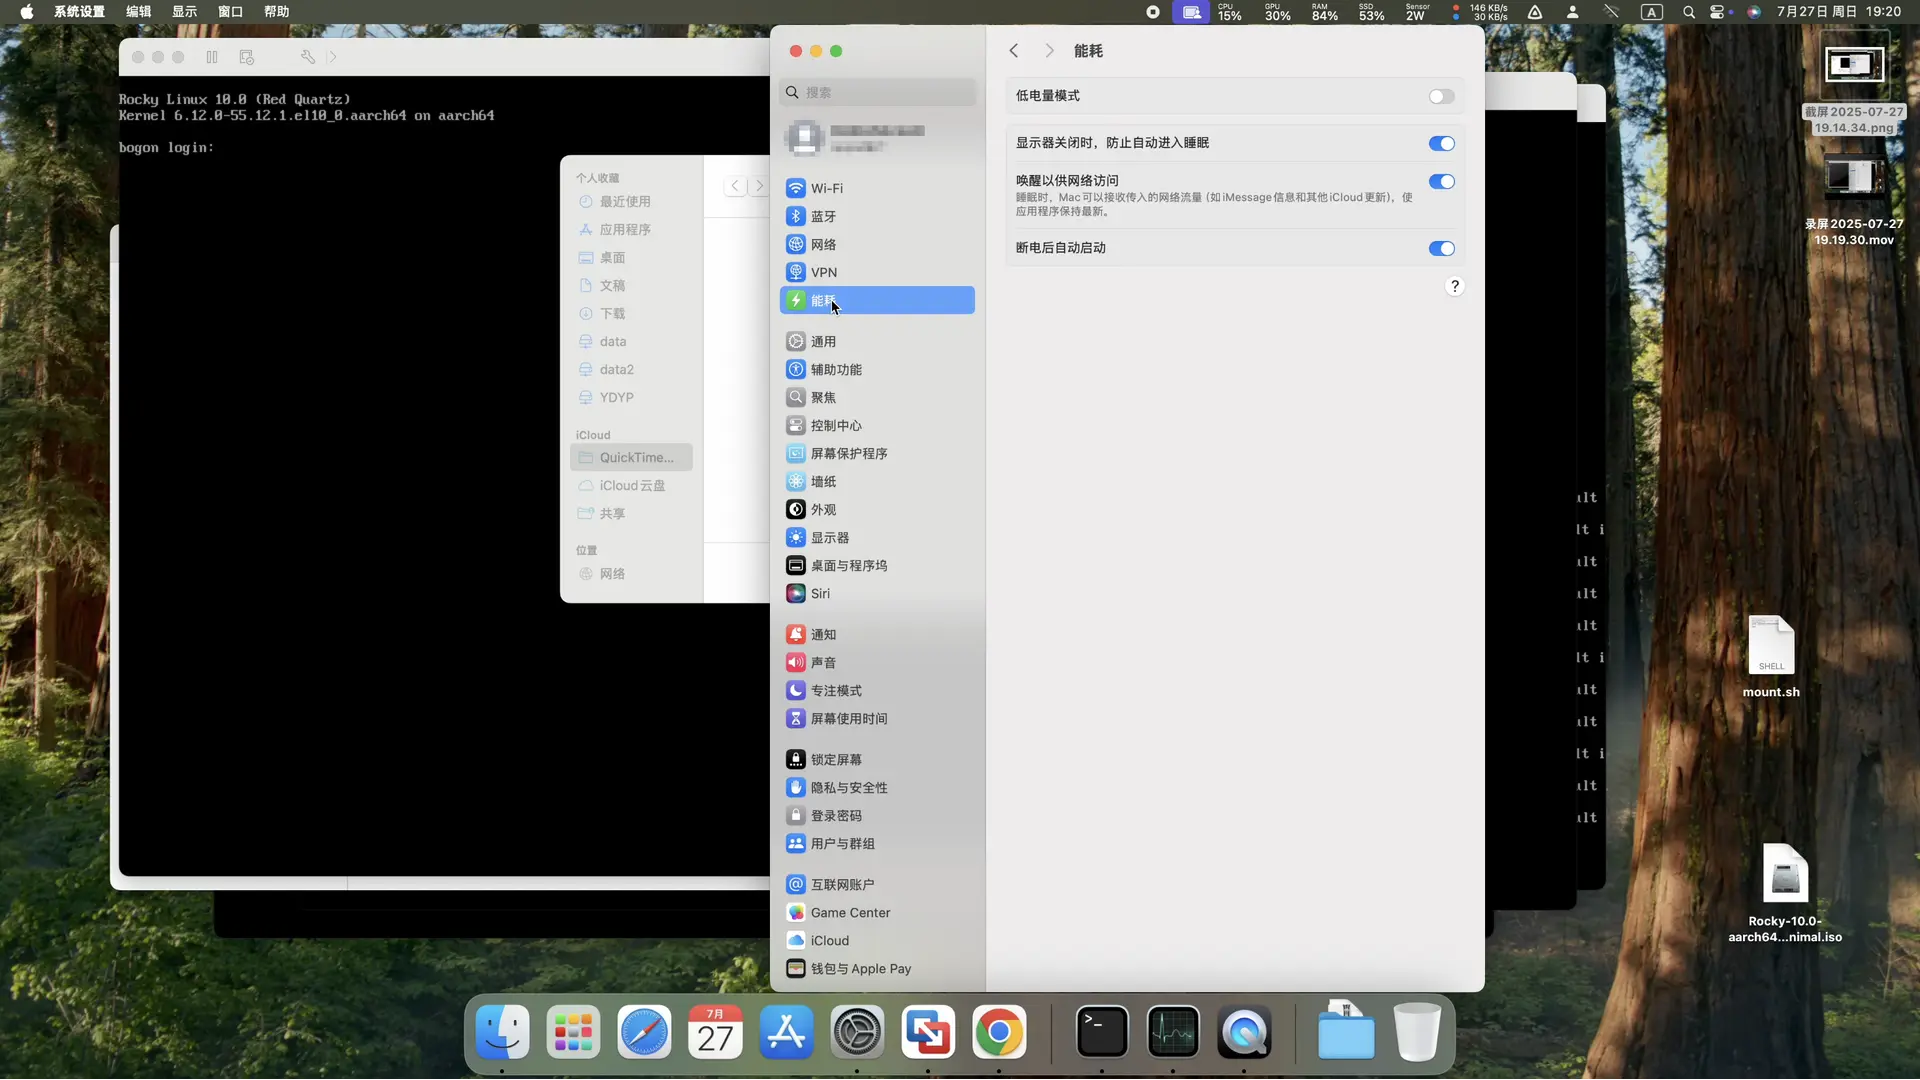The image size is (1920, 1080).
Task: Open 屏幕保护程序 settings
Action: [877, 453]
